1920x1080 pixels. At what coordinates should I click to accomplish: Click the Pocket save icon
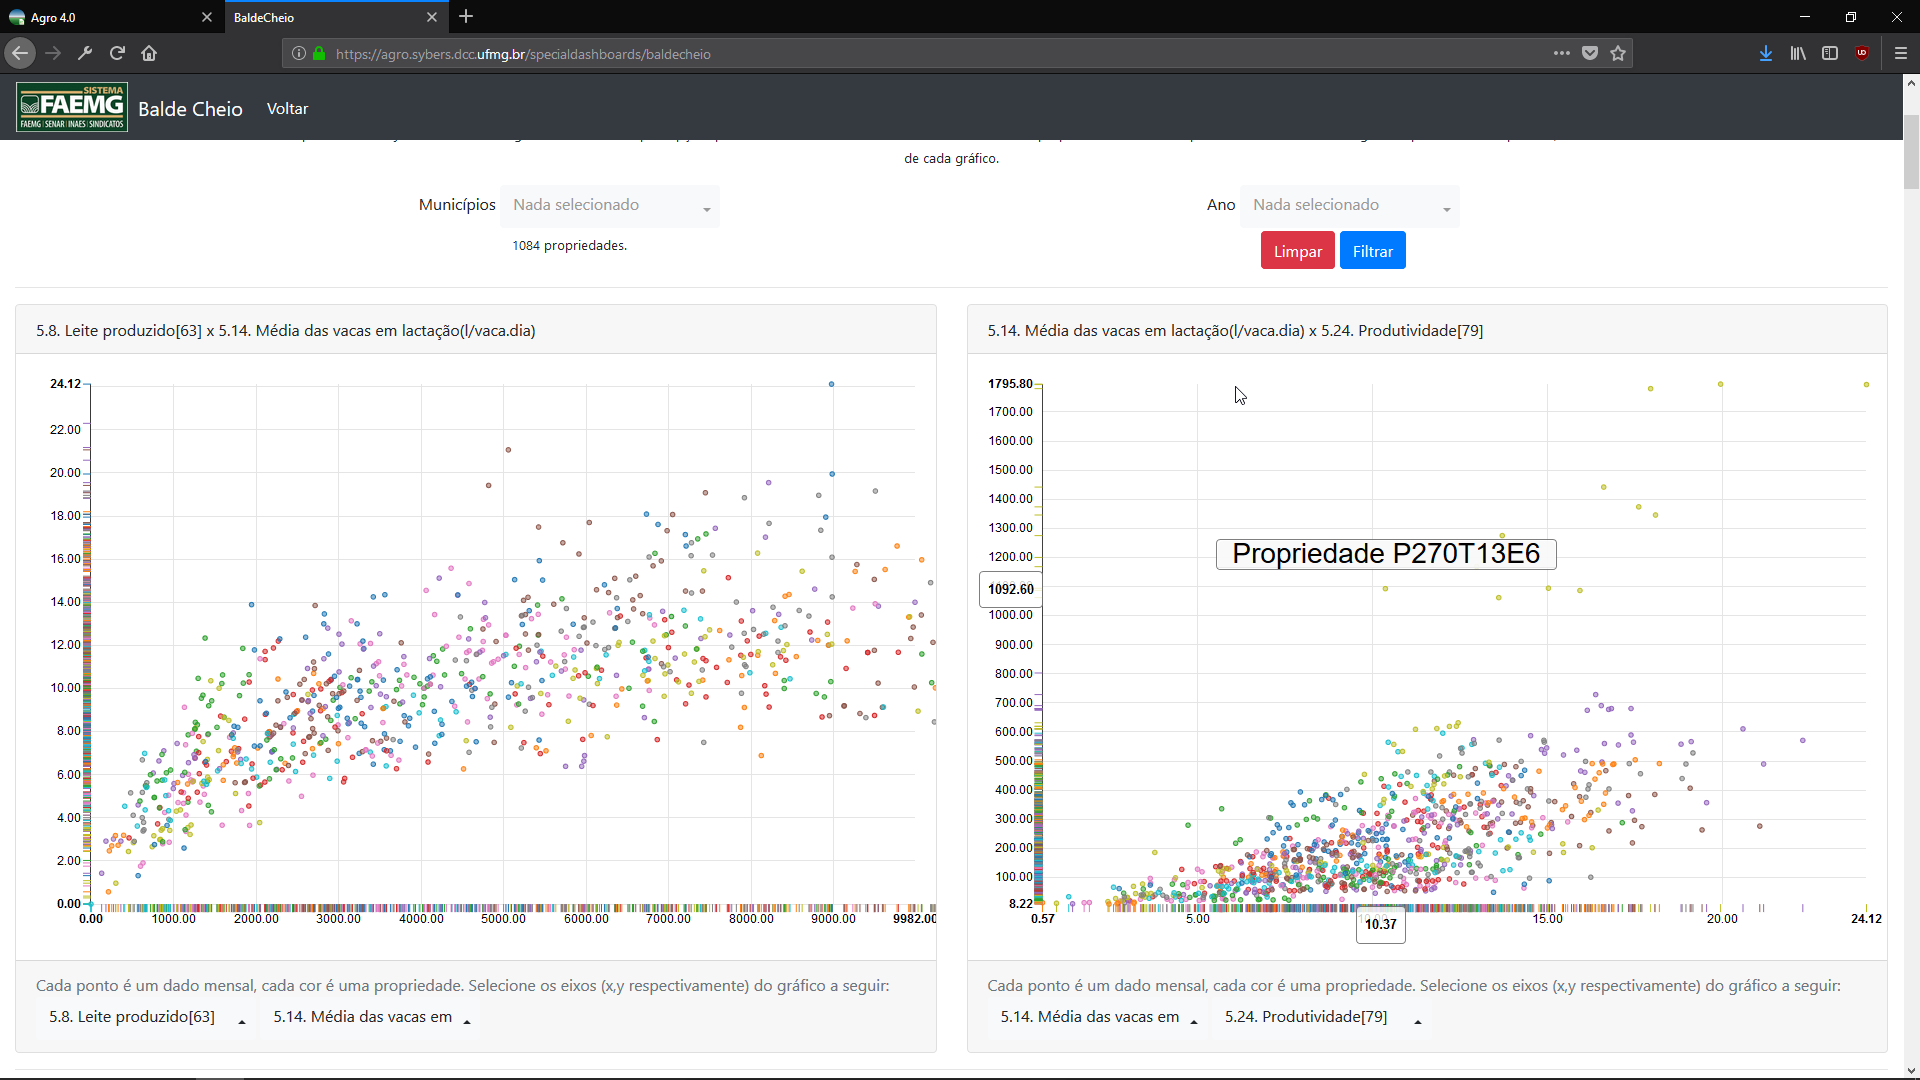click(1590, 53)
